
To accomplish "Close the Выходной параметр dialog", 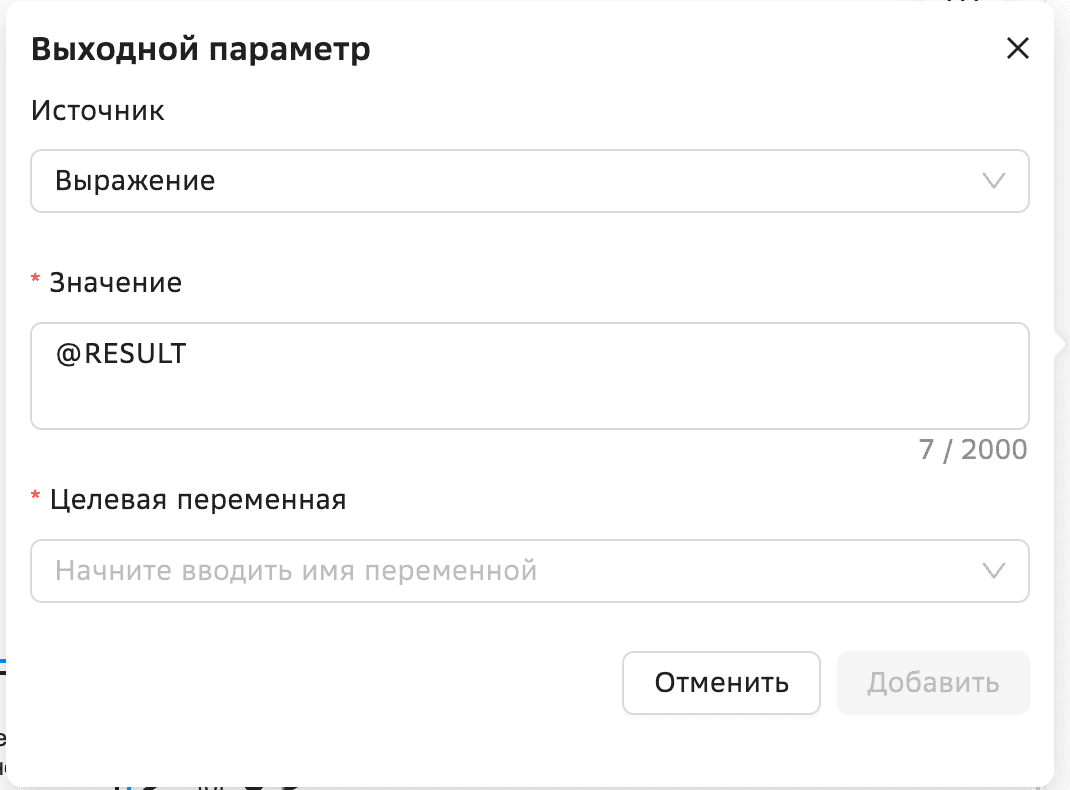I will (1017, 49).
